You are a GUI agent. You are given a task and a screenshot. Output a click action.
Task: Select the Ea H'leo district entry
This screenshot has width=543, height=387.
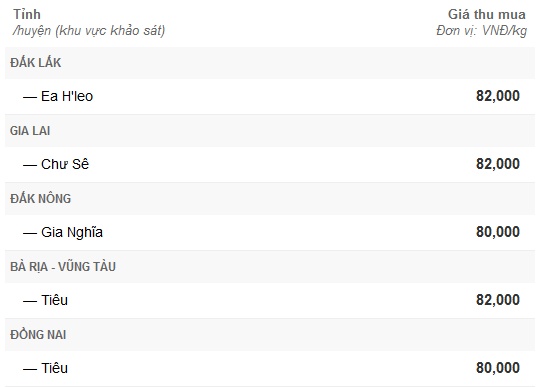click(x=67, y=96)
